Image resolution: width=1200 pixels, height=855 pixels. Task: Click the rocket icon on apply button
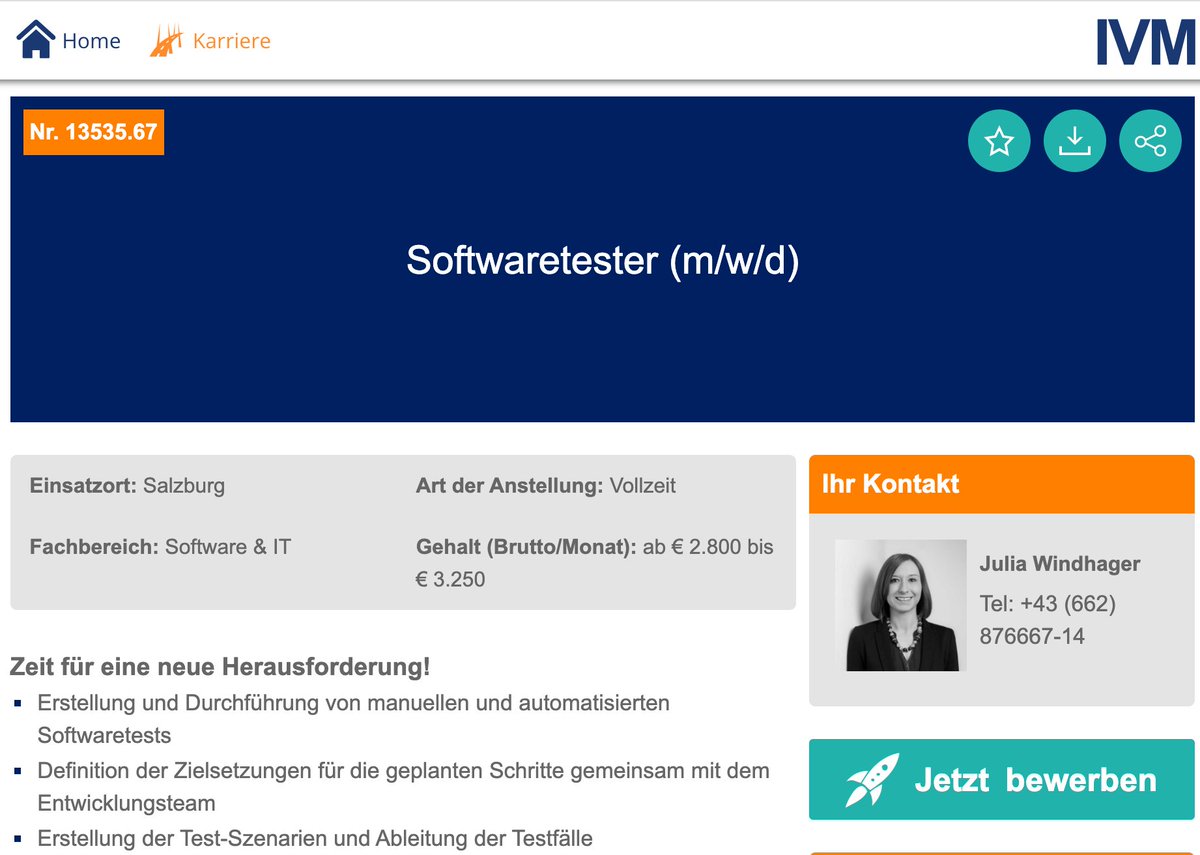(x=872, y=780)
